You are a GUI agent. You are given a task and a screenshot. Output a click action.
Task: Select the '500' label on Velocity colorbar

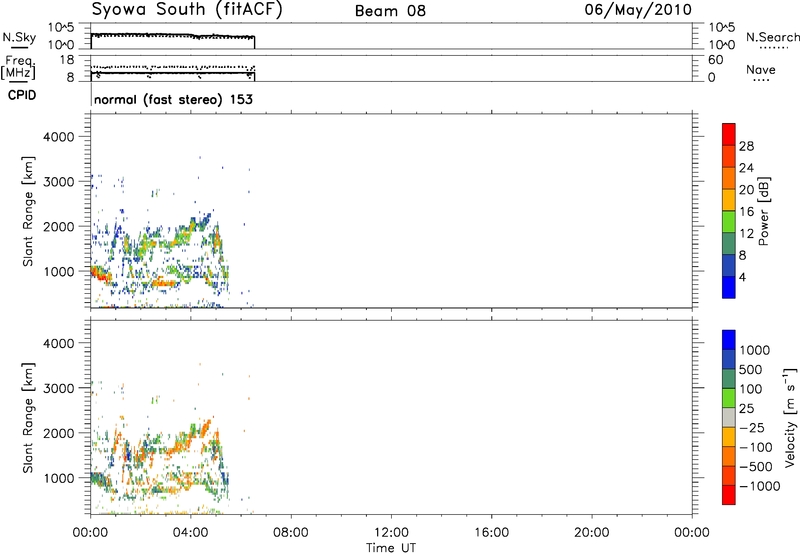pos(750,369)
